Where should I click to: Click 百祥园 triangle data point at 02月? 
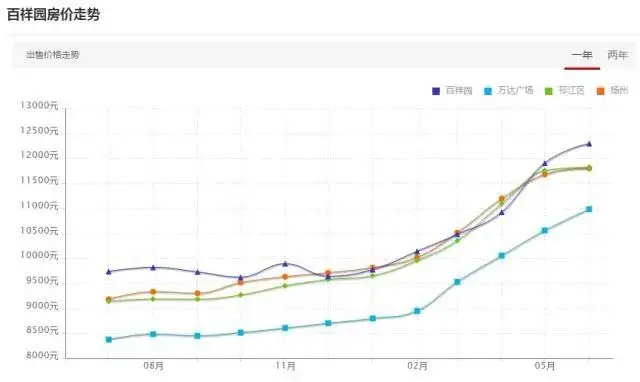click(417, 252)
